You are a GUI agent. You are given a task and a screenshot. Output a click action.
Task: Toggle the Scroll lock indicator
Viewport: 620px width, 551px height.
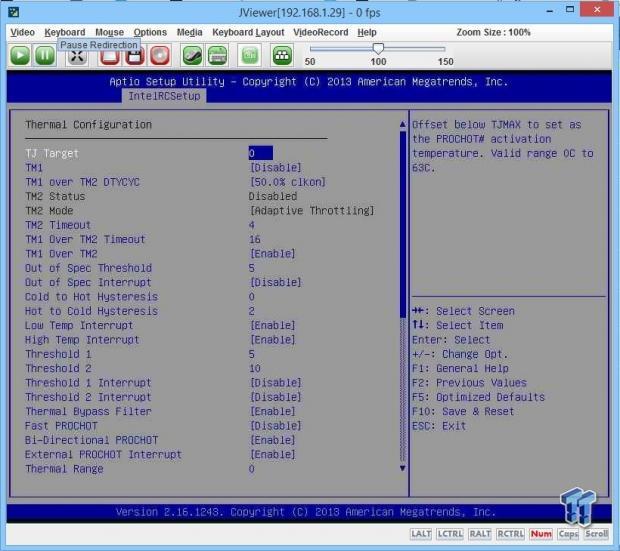(x=596, y=534)
